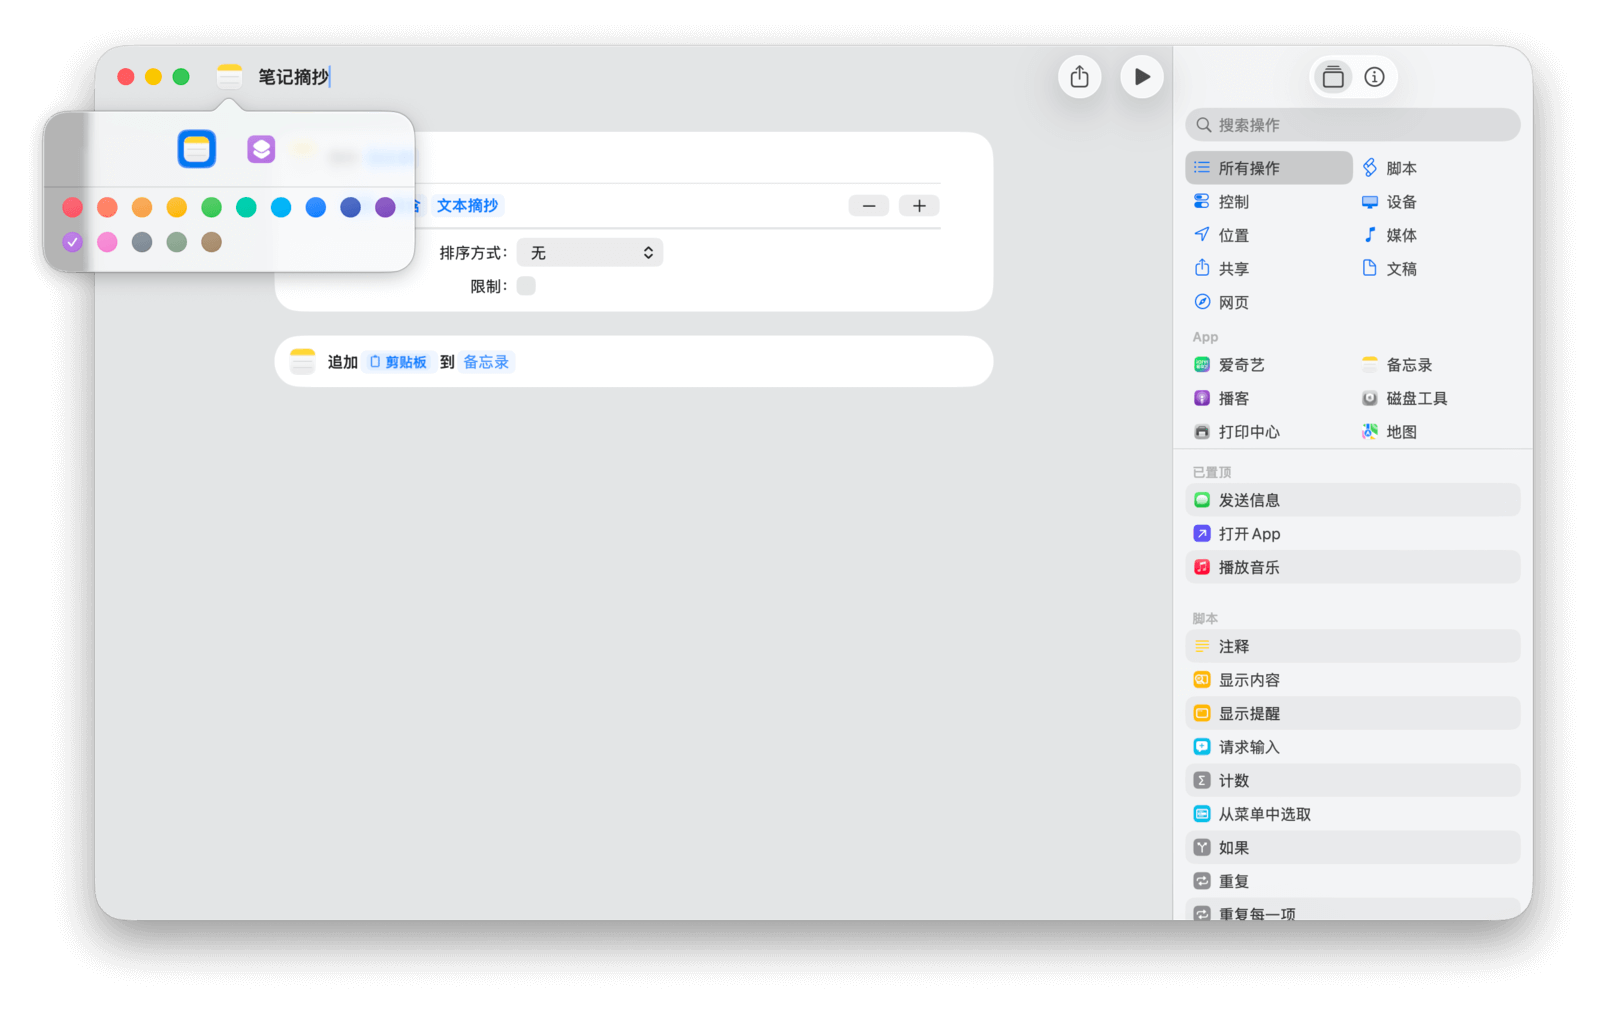Enable the 限制 checkbox

point(526,286)
